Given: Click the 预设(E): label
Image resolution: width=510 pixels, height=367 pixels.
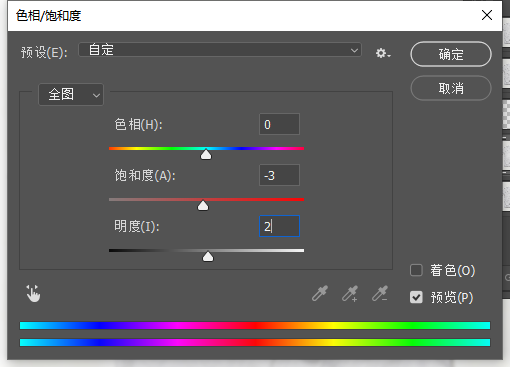Looking at the screenshot, I should tap(44, 52).
